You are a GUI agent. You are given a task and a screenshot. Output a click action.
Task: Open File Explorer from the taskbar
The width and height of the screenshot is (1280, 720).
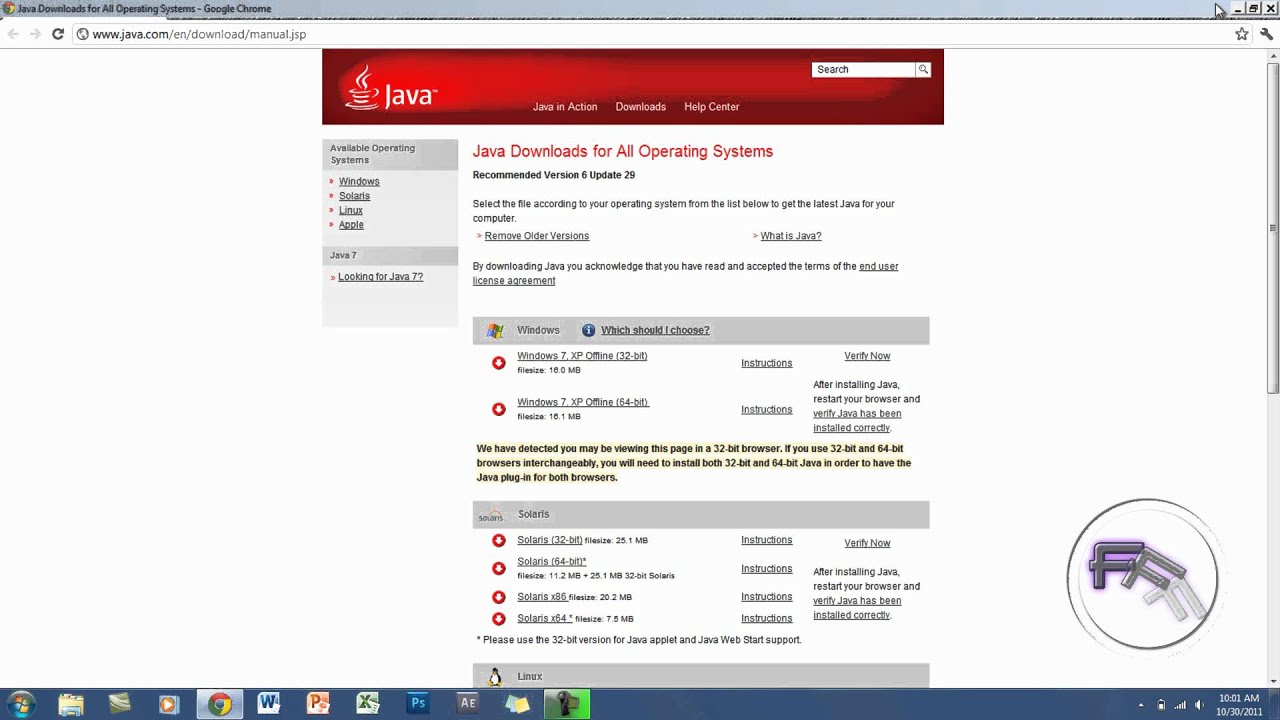tap(71, 704)
